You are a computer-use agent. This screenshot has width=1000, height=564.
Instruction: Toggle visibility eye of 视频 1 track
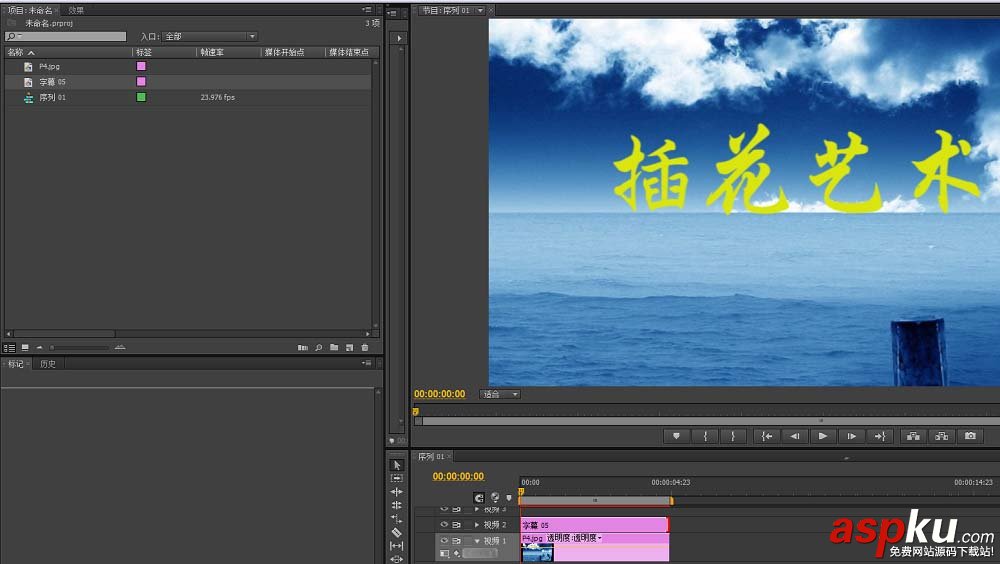444,540
